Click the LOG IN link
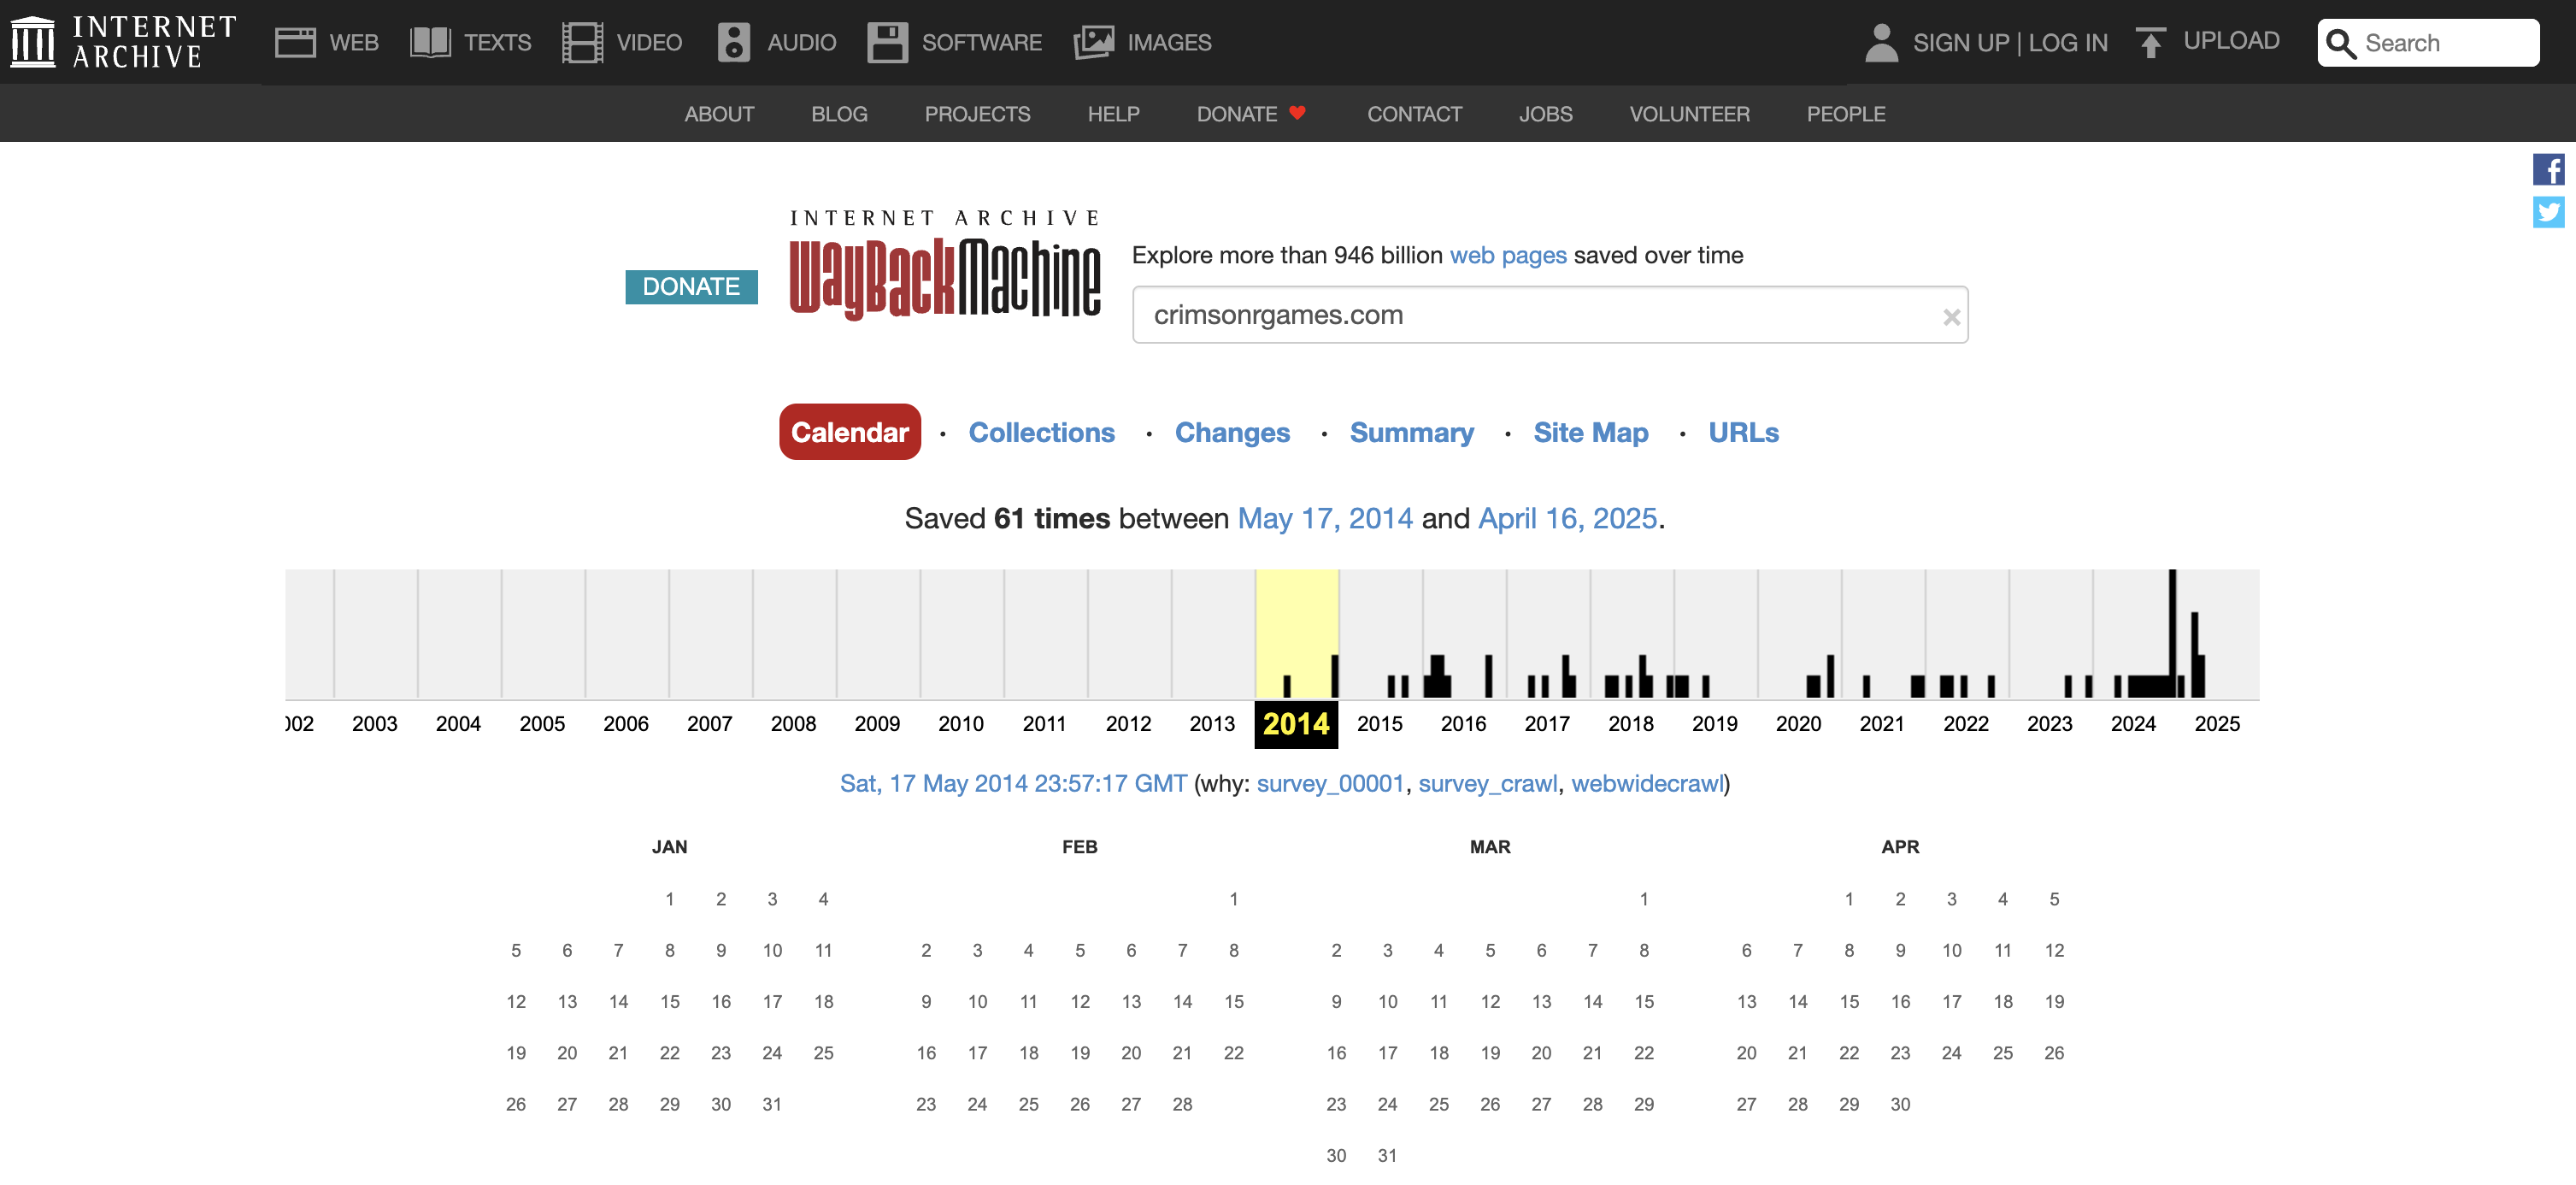This screenshot has width=2576, height=1185. pos(2068,43)
